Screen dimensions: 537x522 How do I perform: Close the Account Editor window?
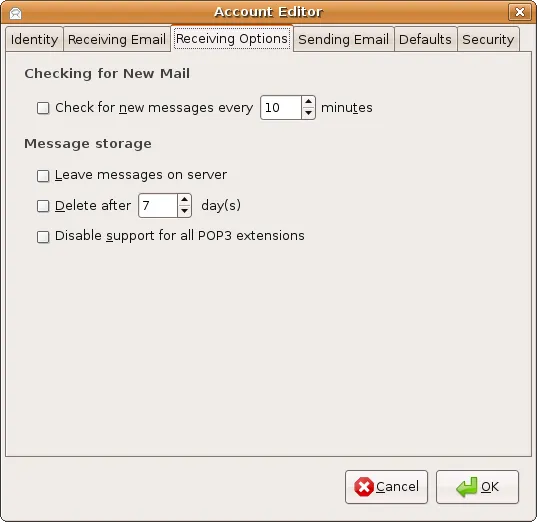click(x=520, y=12)
